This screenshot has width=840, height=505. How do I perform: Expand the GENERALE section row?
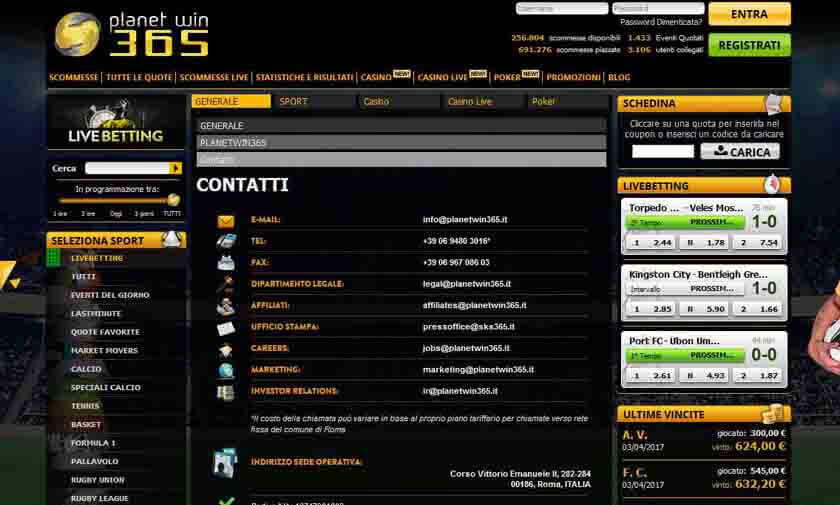tap(401, 125)
